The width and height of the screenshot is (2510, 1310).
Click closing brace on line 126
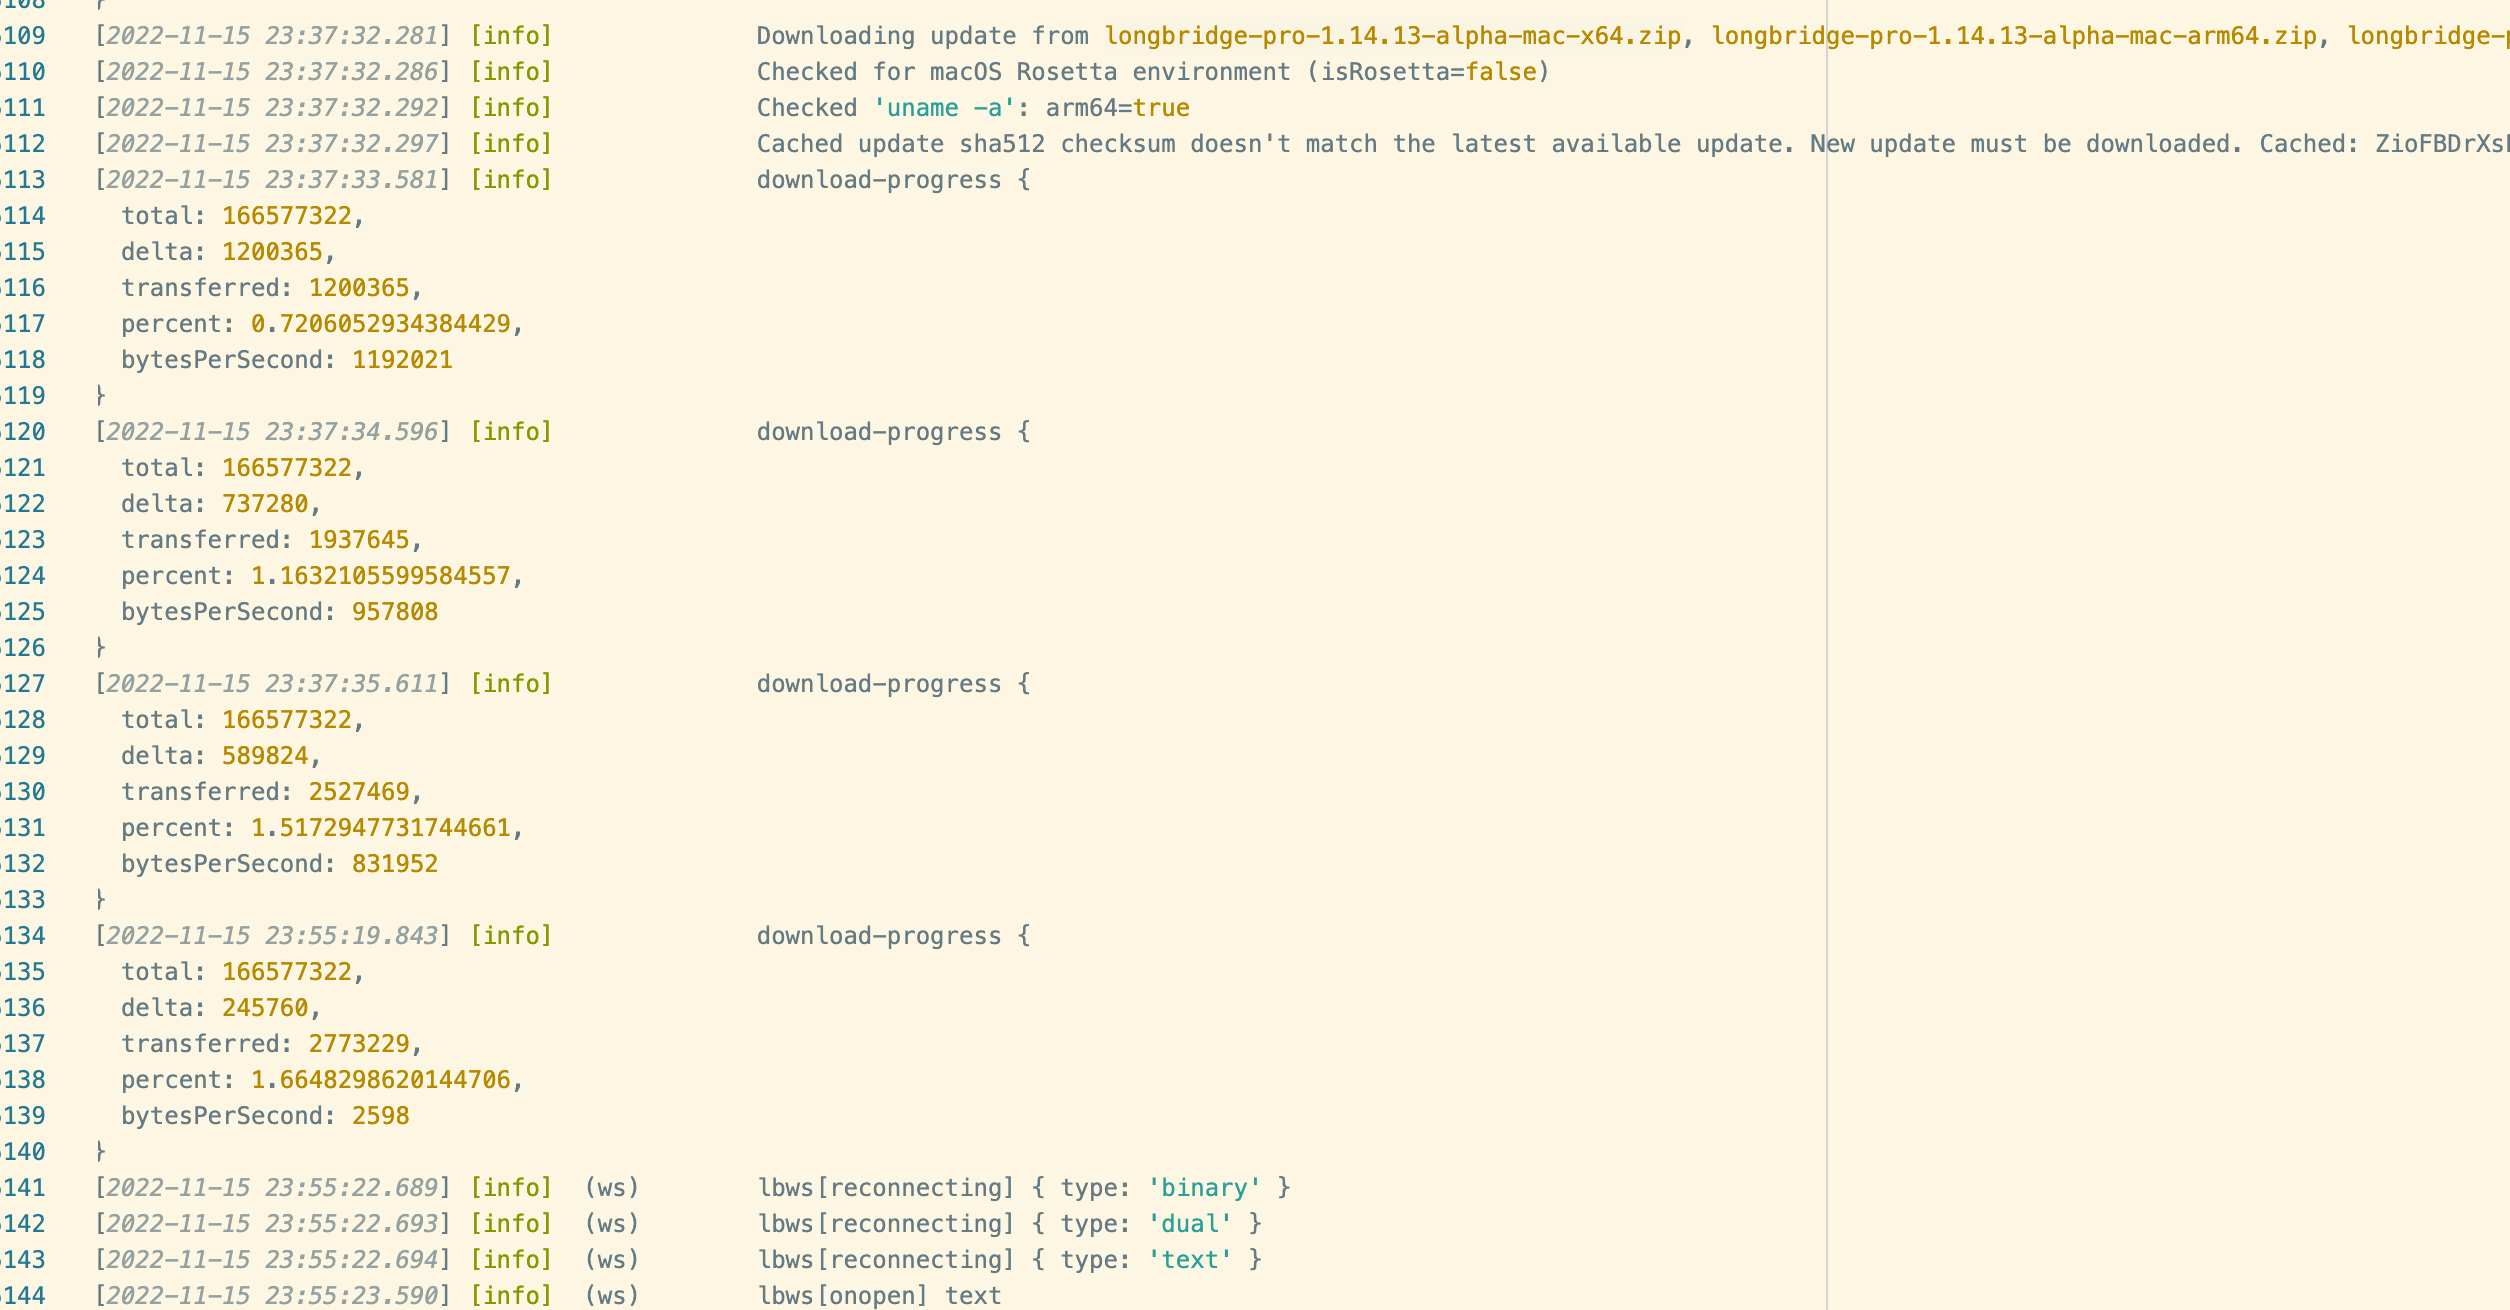pos(100,648)
